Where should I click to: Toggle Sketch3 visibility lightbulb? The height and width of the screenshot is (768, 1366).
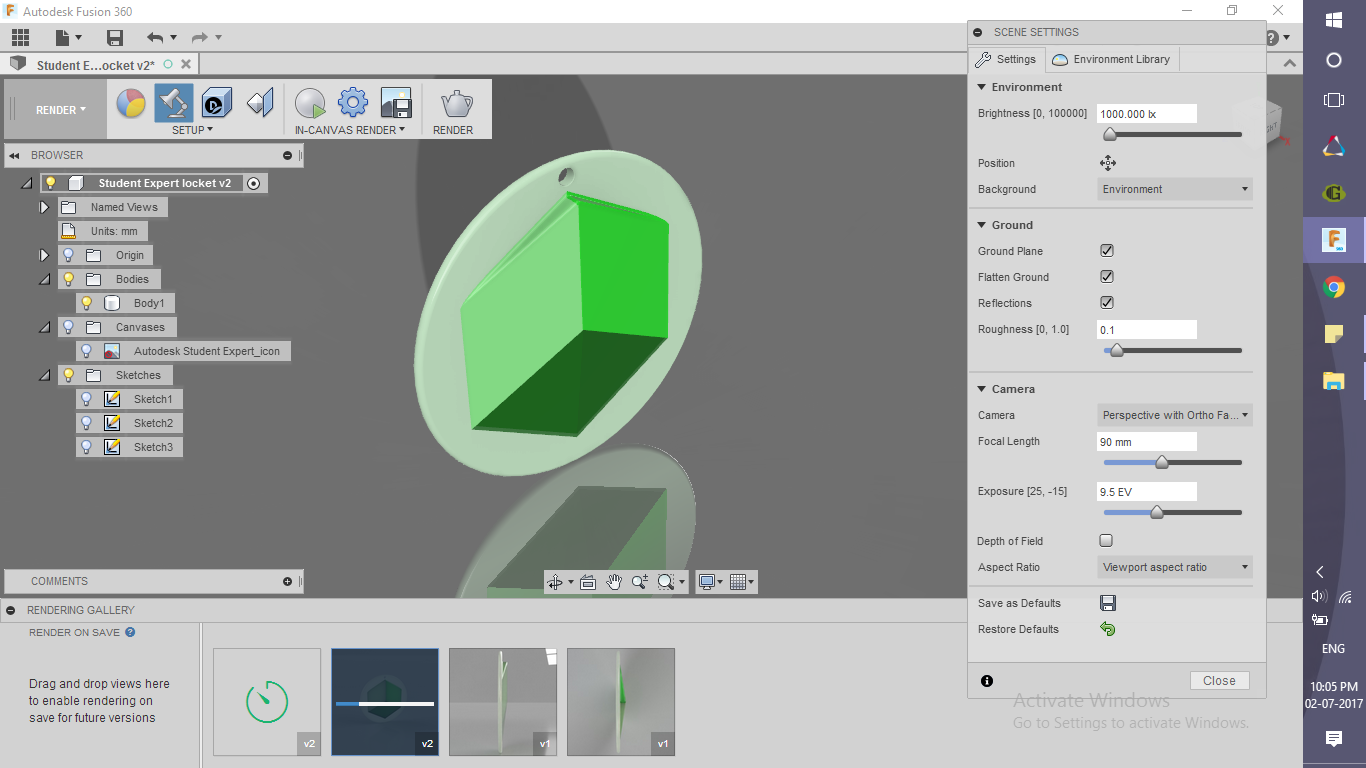click(86, 447)
